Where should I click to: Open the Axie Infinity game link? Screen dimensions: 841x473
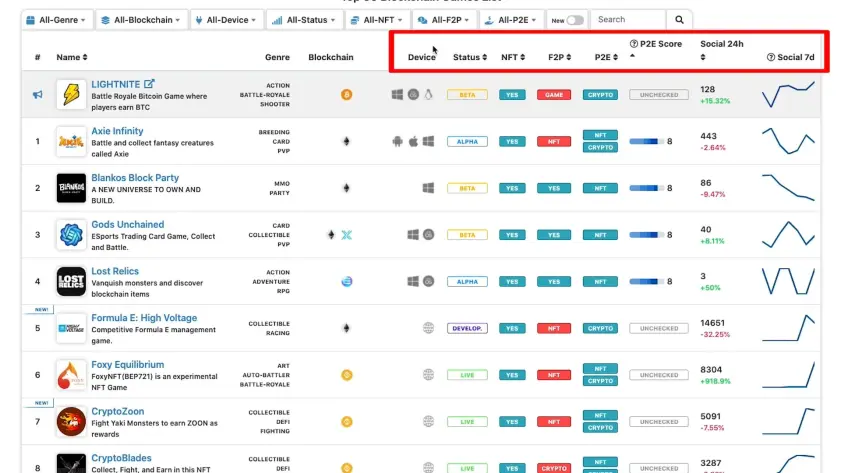[117, 131]
